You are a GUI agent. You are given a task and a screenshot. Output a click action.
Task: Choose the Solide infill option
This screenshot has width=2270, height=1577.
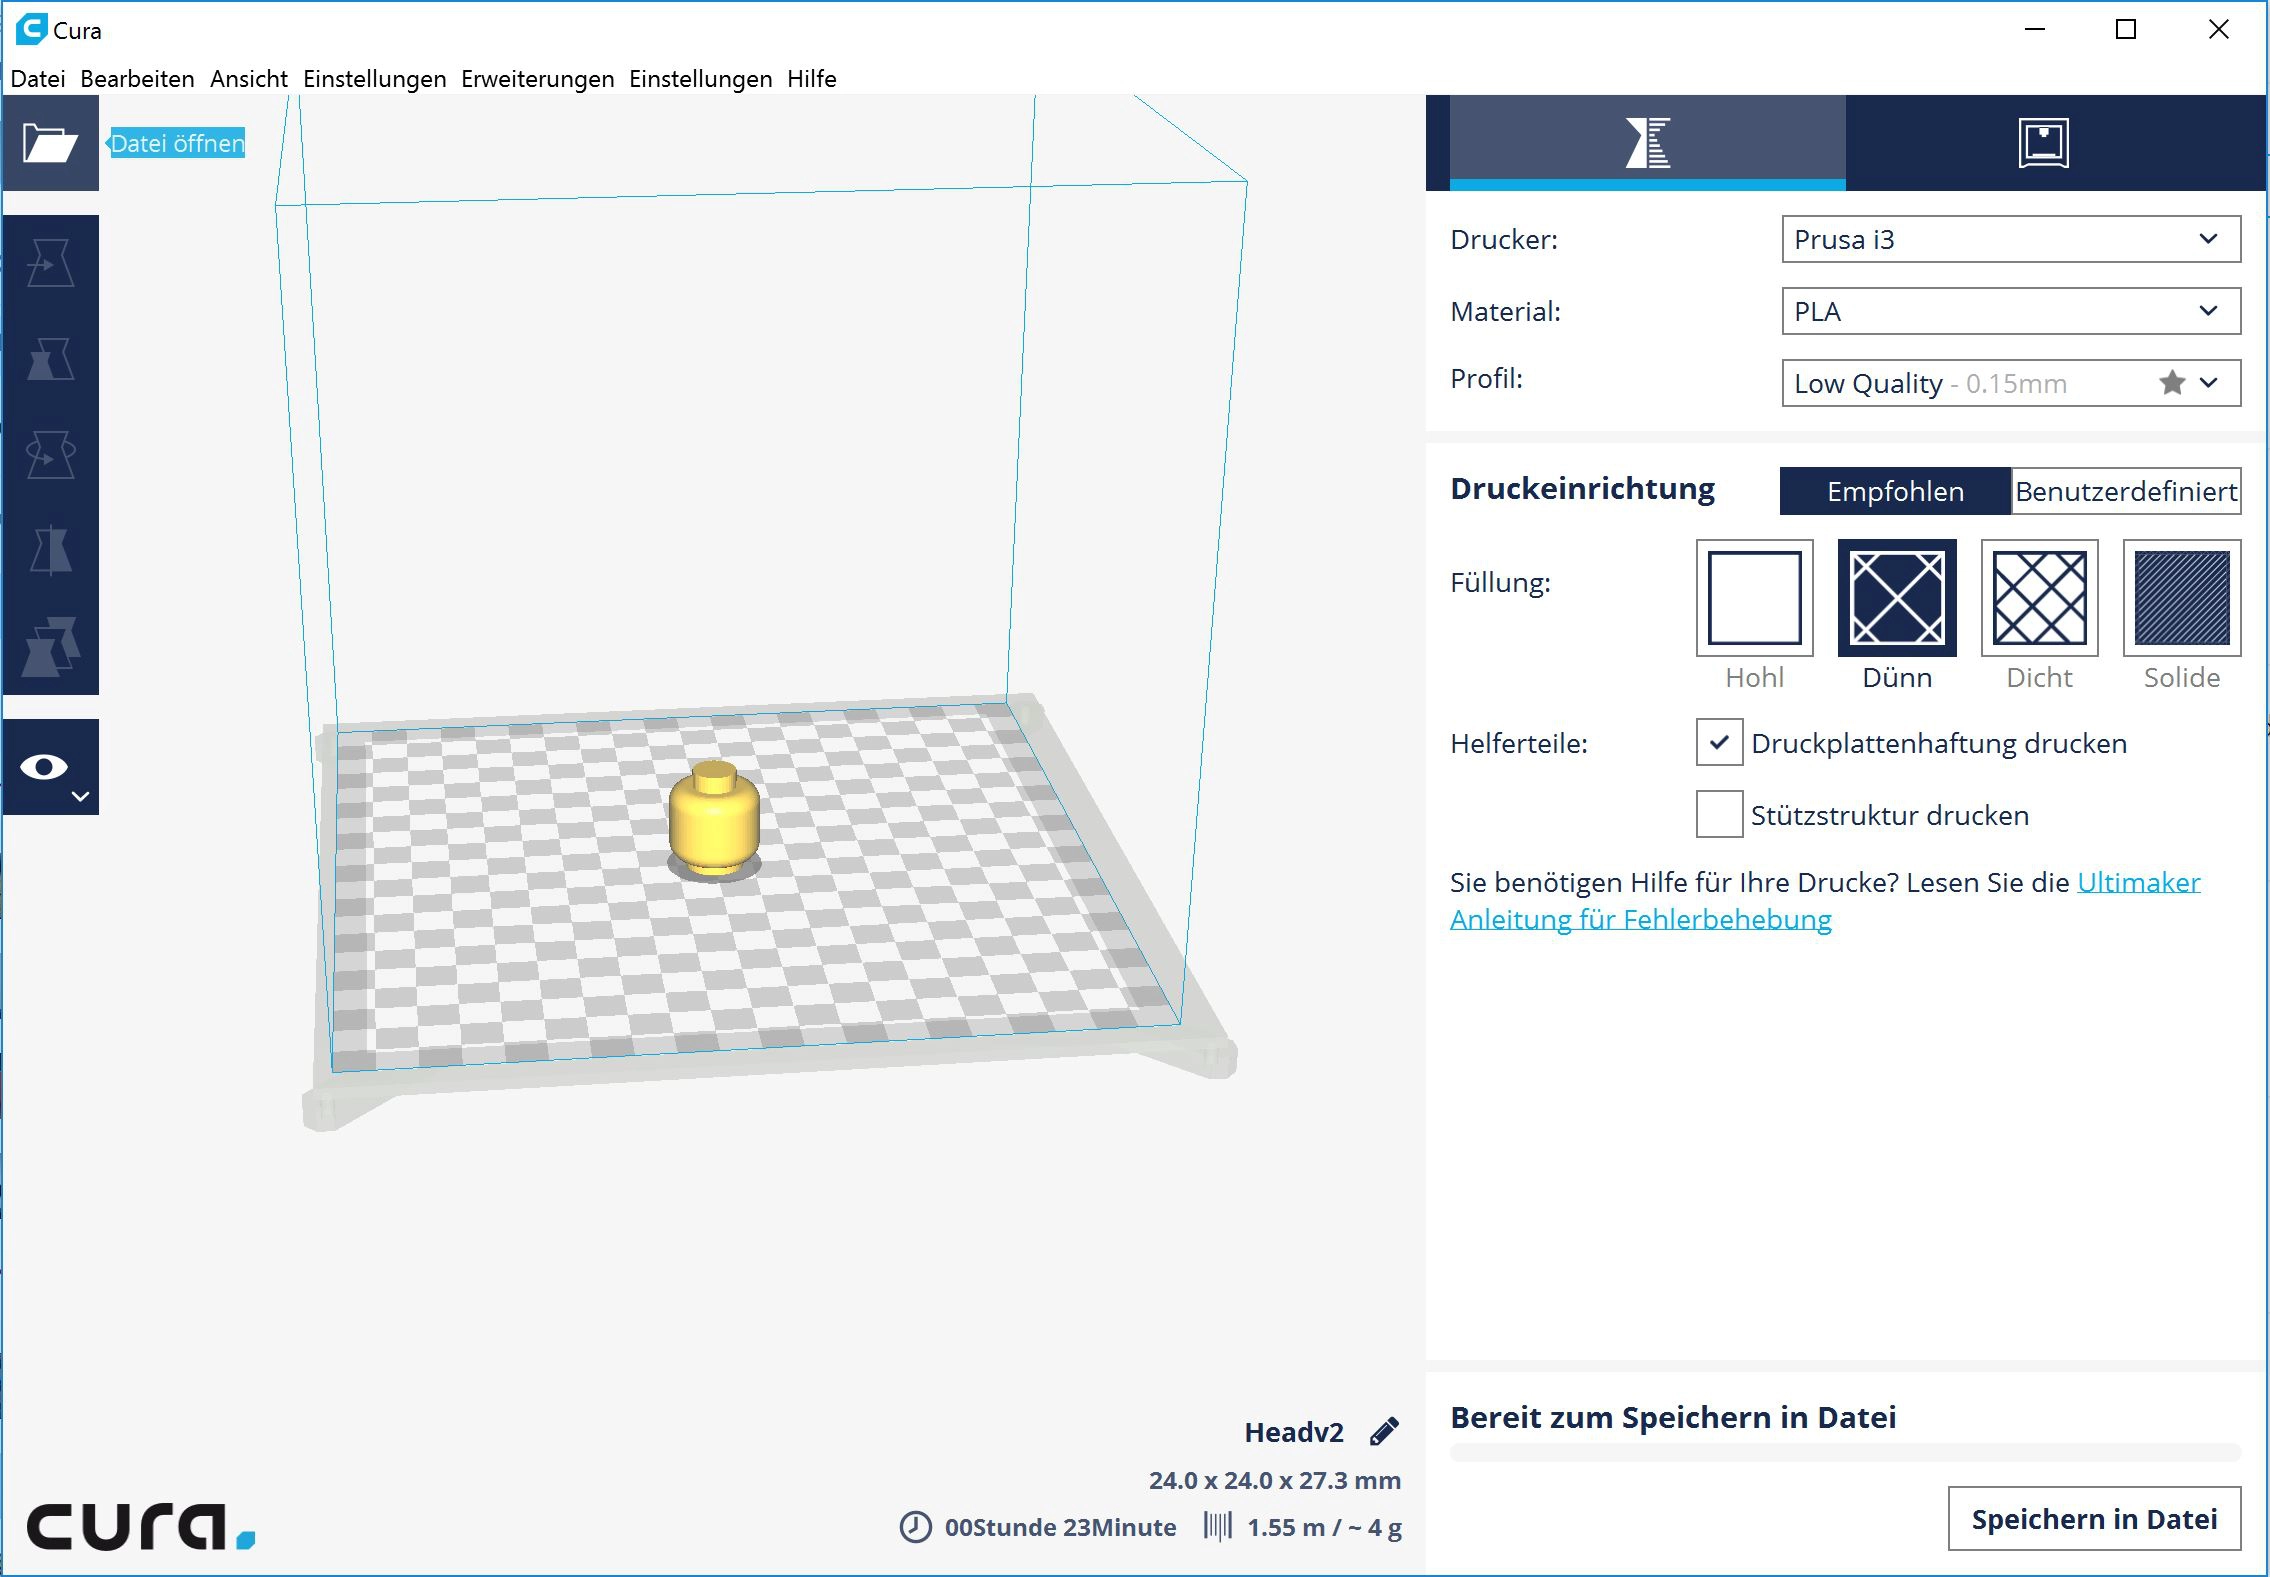2182,598
